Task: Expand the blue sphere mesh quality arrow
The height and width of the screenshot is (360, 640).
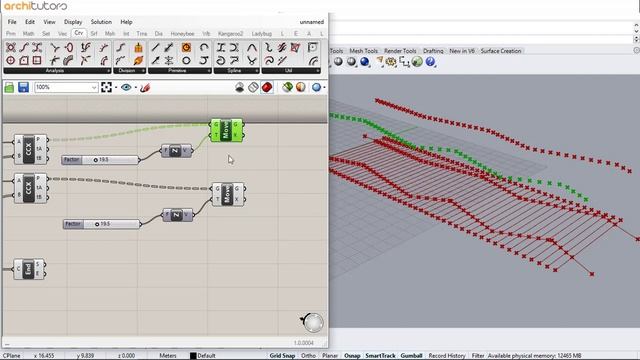Action: [x=324, y=87]
